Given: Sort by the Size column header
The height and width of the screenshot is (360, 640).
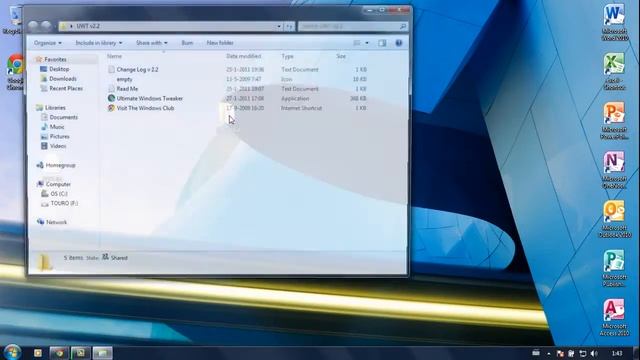Looking at the screenshot, I should click(x=341, y=56).
